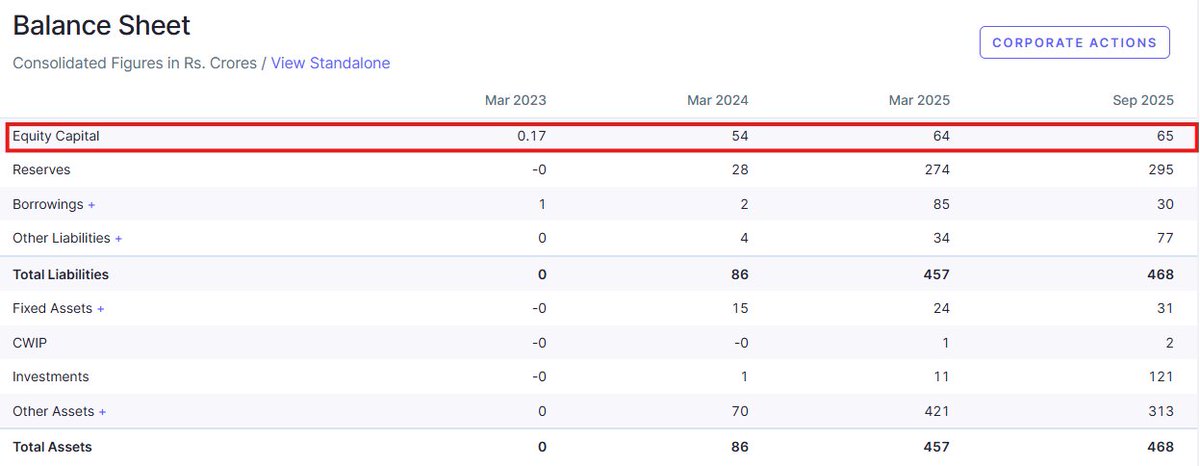
Task: Select Fixed Assets value 24
Action: pyautogui.click(x=942, y=308)
